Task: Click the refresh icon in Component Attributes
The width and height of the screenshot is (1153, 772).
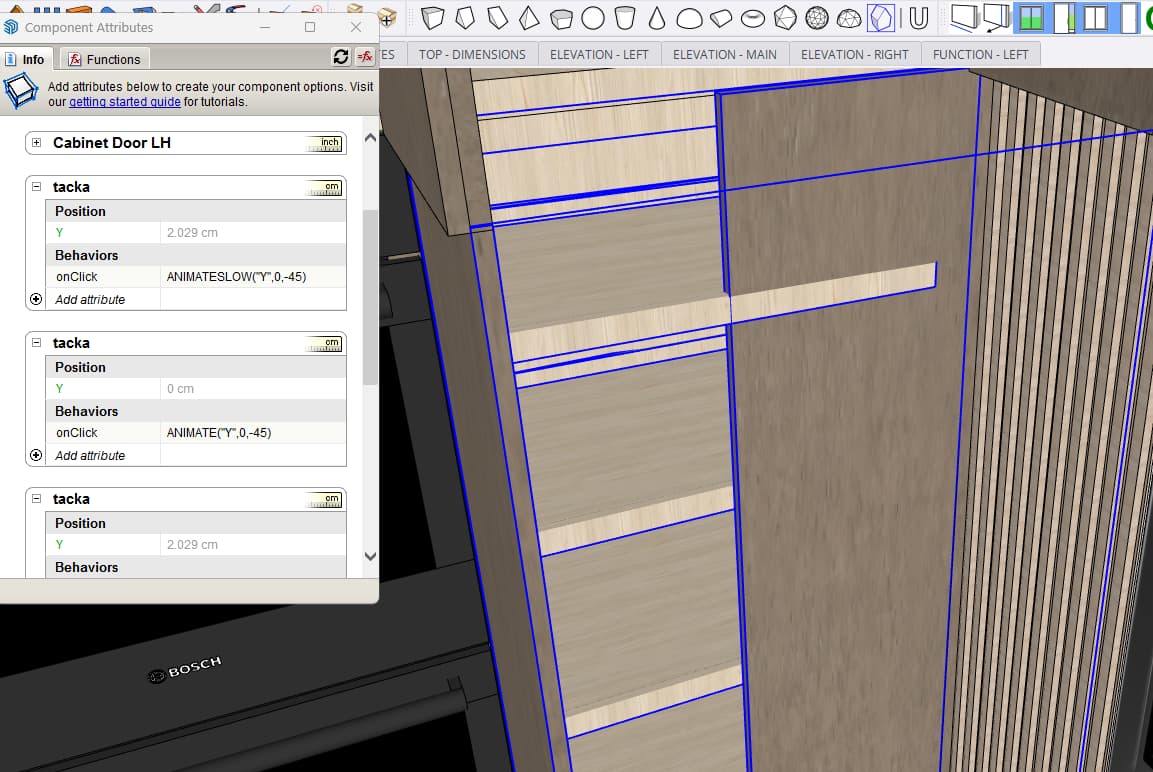Action: coord(340,58)
